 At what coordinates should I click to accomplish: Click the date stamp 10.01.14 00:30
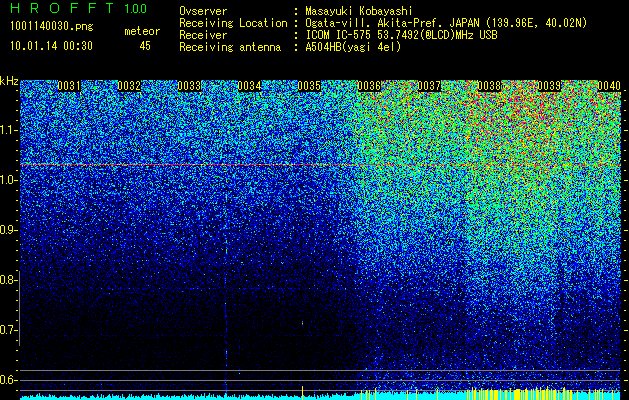51,46
